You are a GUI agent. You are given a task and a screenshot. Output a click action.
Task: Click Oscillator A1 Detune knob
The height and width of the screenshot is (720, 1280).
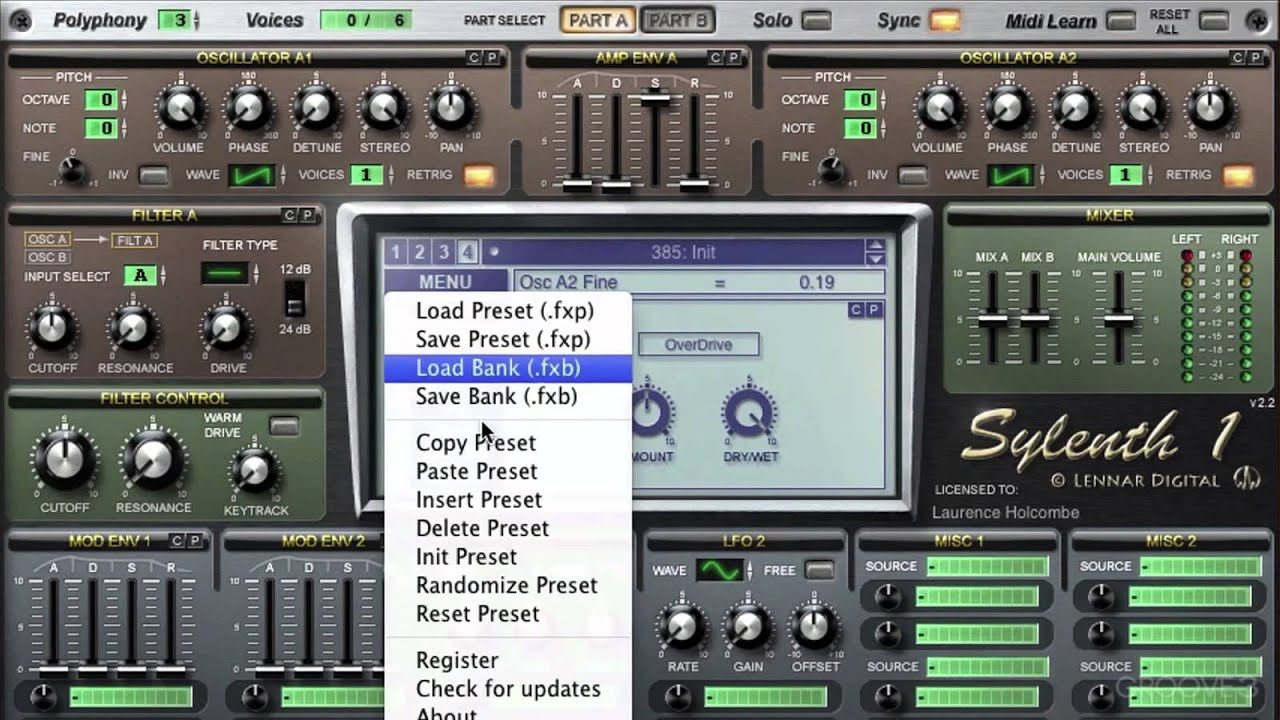(316, 108)
